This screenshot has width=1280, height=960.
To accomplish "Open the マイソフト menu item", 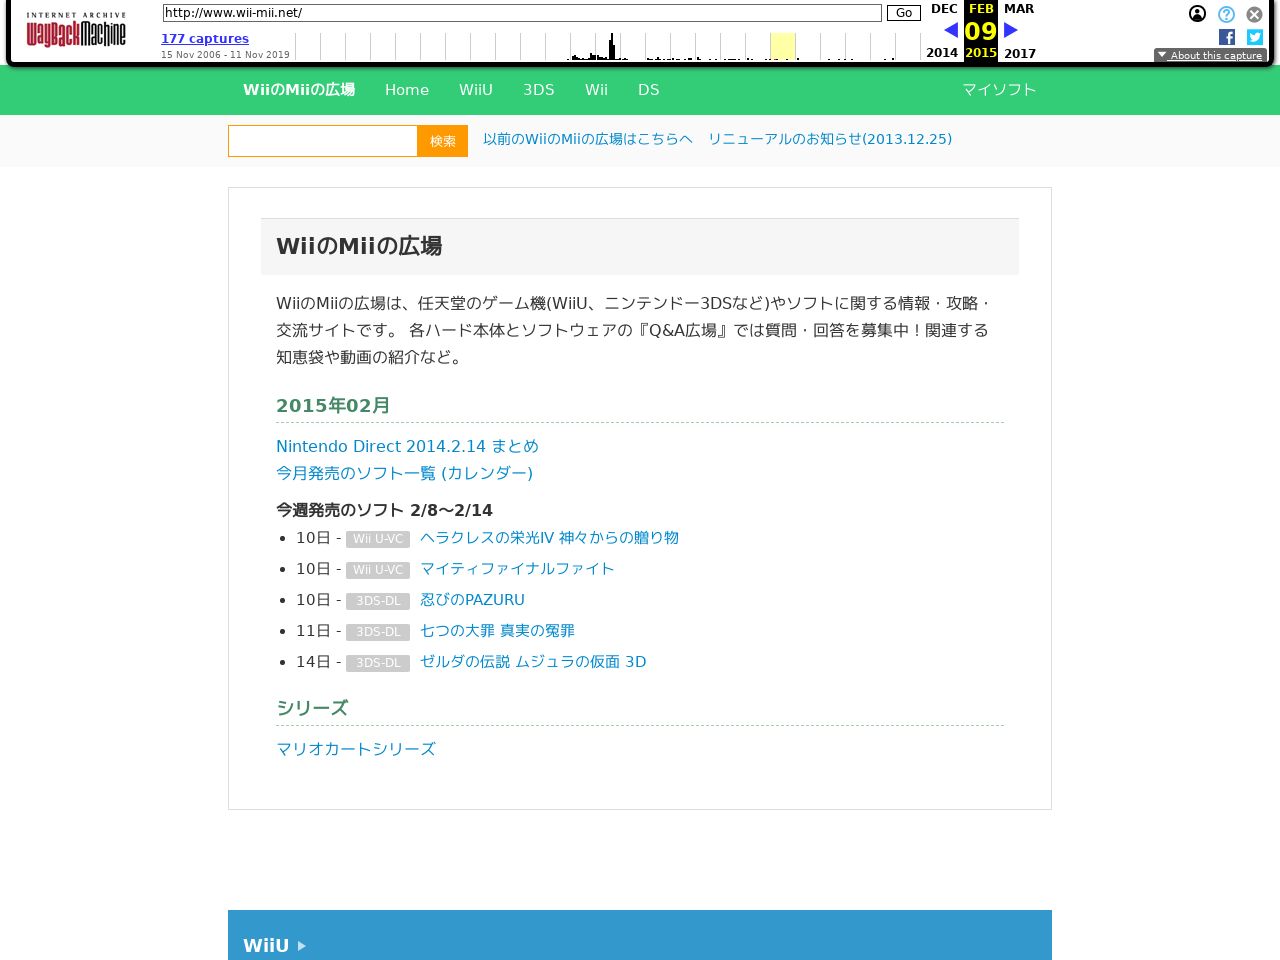I will pos(999,90).
